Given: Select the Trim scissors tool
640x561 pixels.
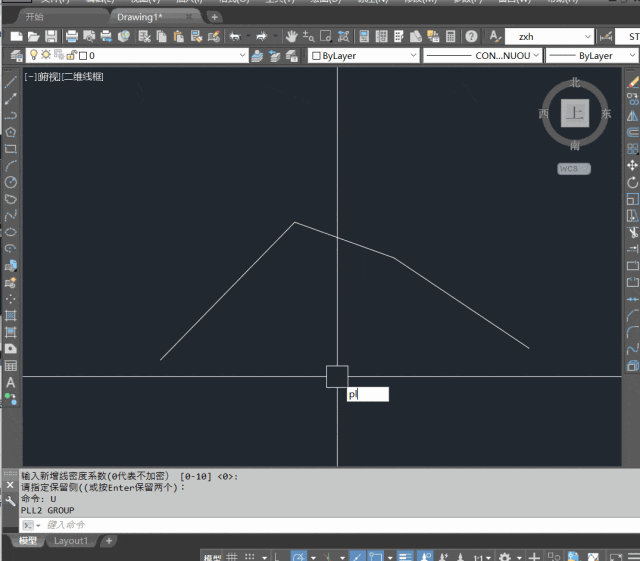Looking at the screenshot, I should (633, 232).
